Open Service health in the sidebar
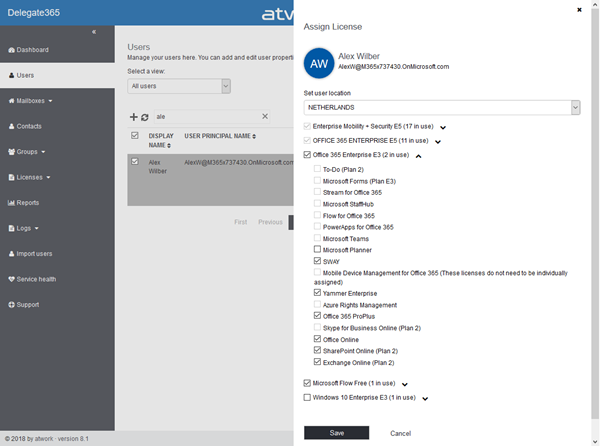The image size is (600, 446). (x=33, y=279)
